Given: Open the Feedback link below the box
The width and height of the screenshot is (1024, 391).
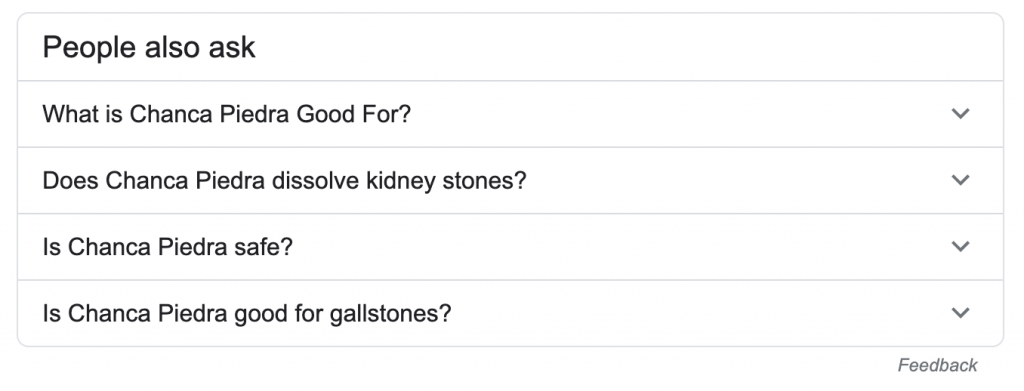Looking at the screenshot, I should pyautogui.click(x=937, y=365).
